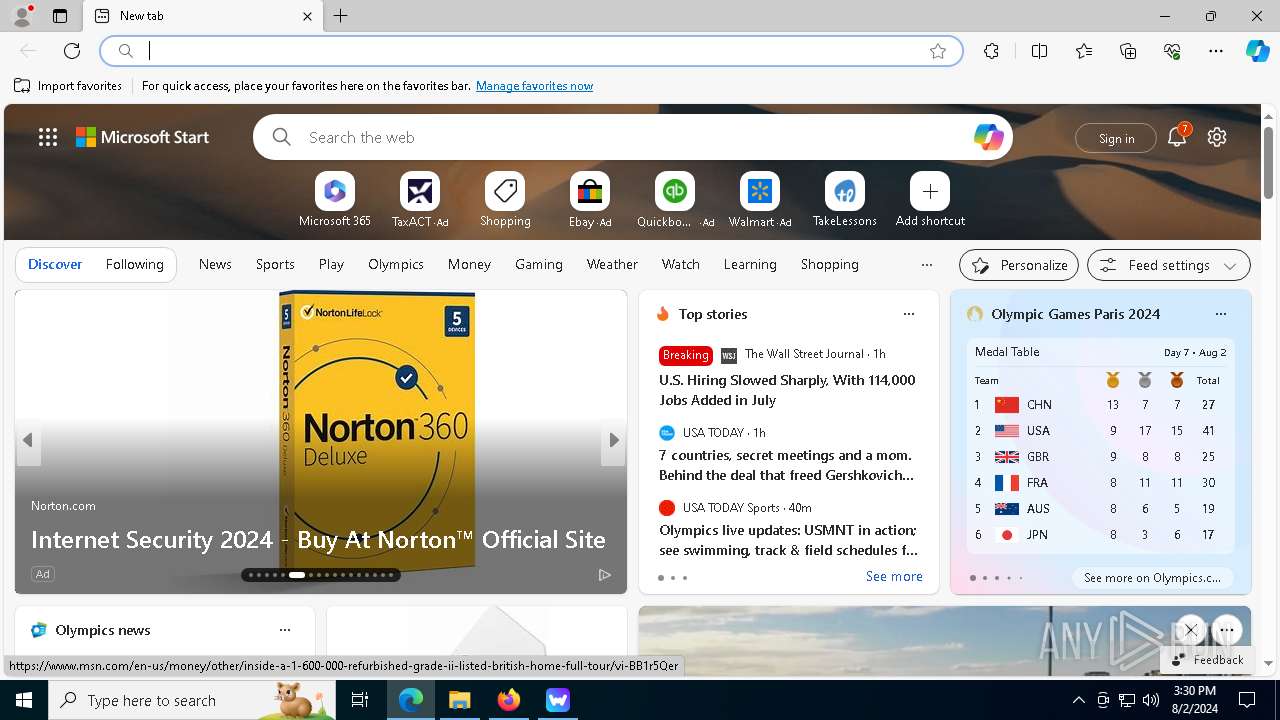This screenshot has width=1280, height=720.
Task: Toggle Split screen view
Action: (1039, 51)
